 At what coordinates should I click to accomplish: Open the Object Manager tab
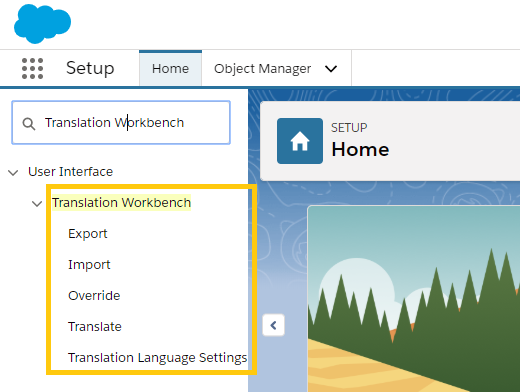[x=262, y=69]
